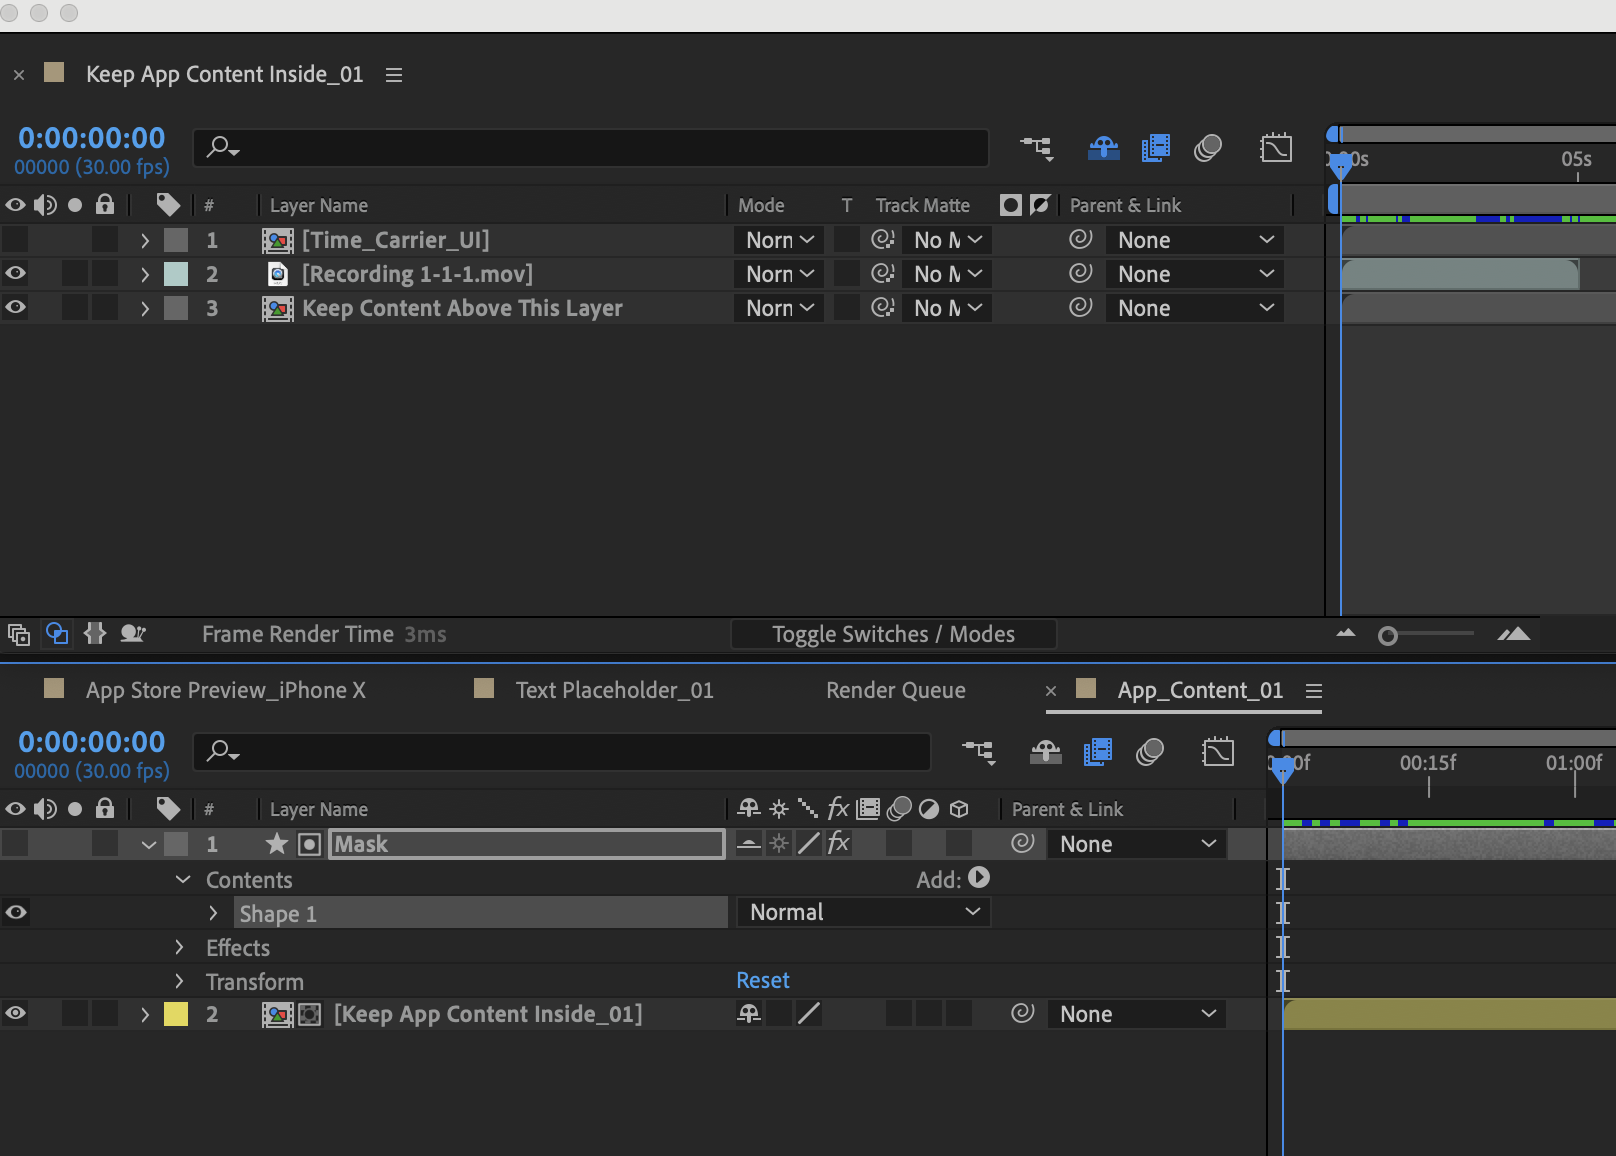Turn off the Hide Shy Layers switch

coord(1103,147)
